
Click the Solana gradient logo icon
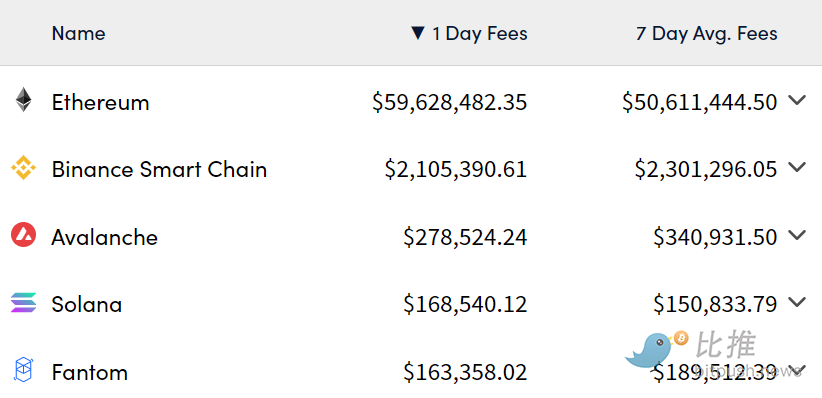pos(23,303)
